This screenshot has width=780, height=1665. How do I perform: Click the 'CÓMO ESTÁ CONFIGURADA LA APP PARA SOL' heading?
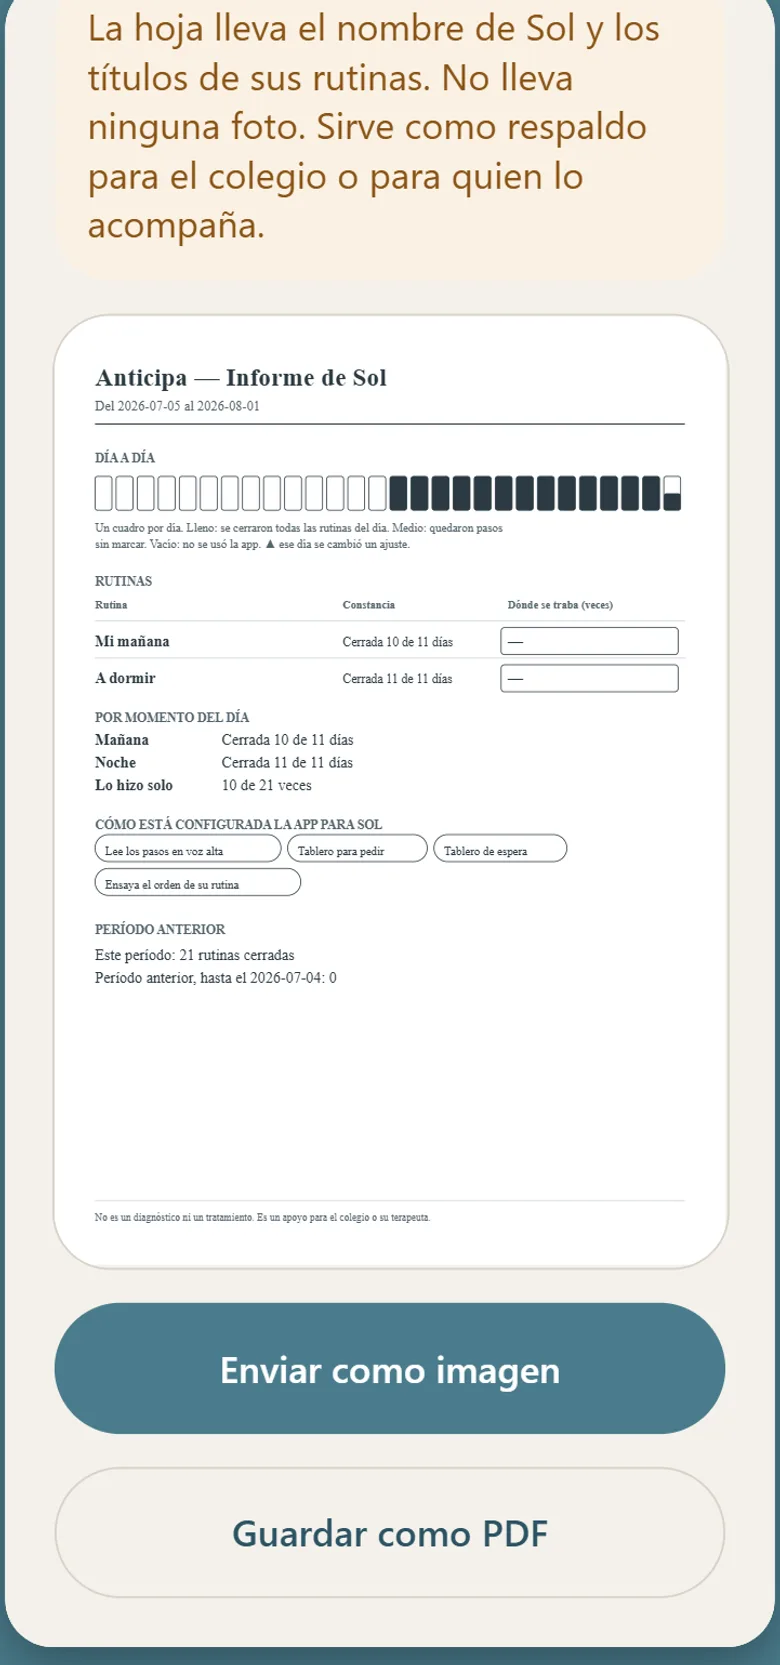(x=239, y=825)
